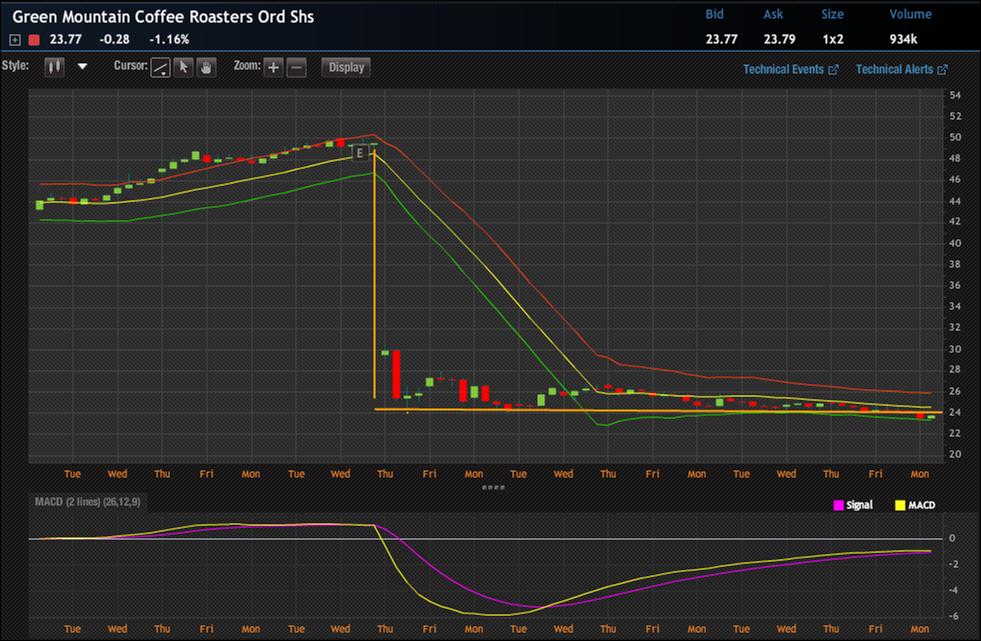Screen dimensions: 981x641
Task: Expand the chart Style dropdown arrow
Action: click(82, 66)
